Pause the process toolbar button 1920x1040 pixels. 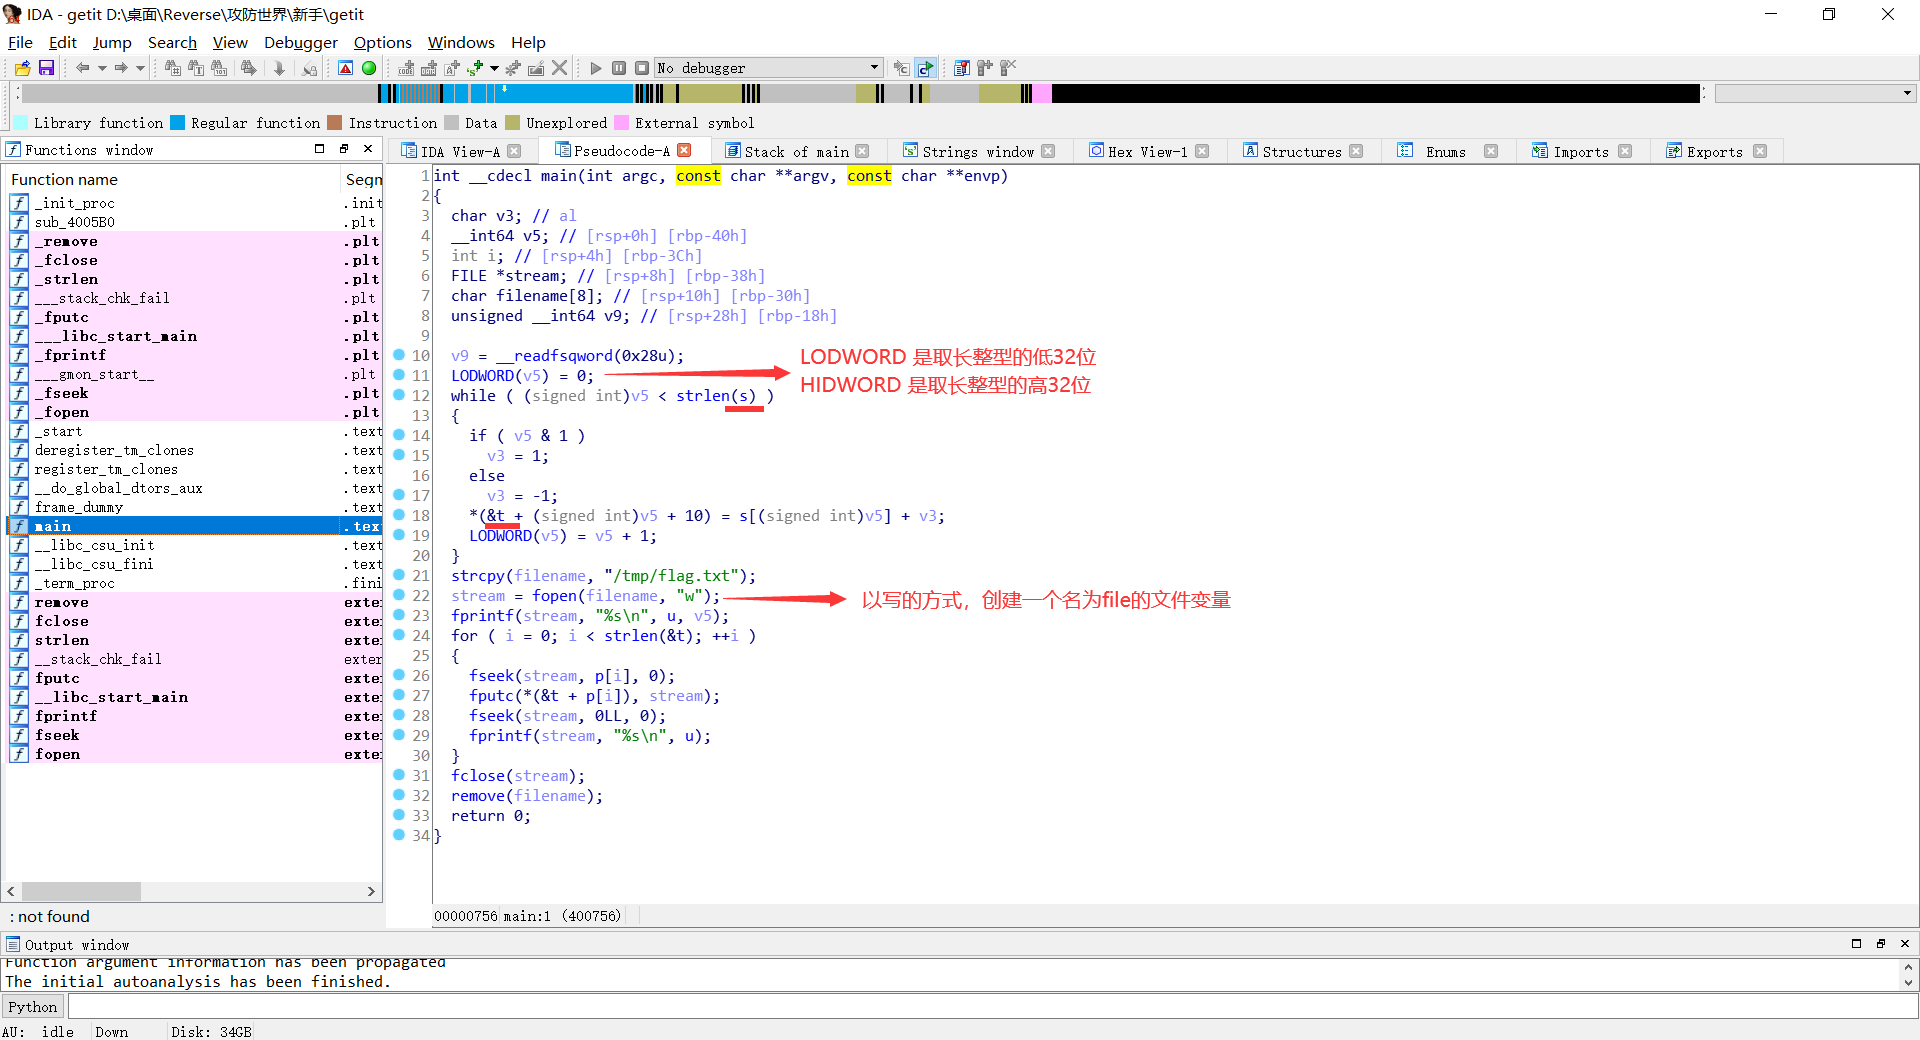(x=619, y=68)
